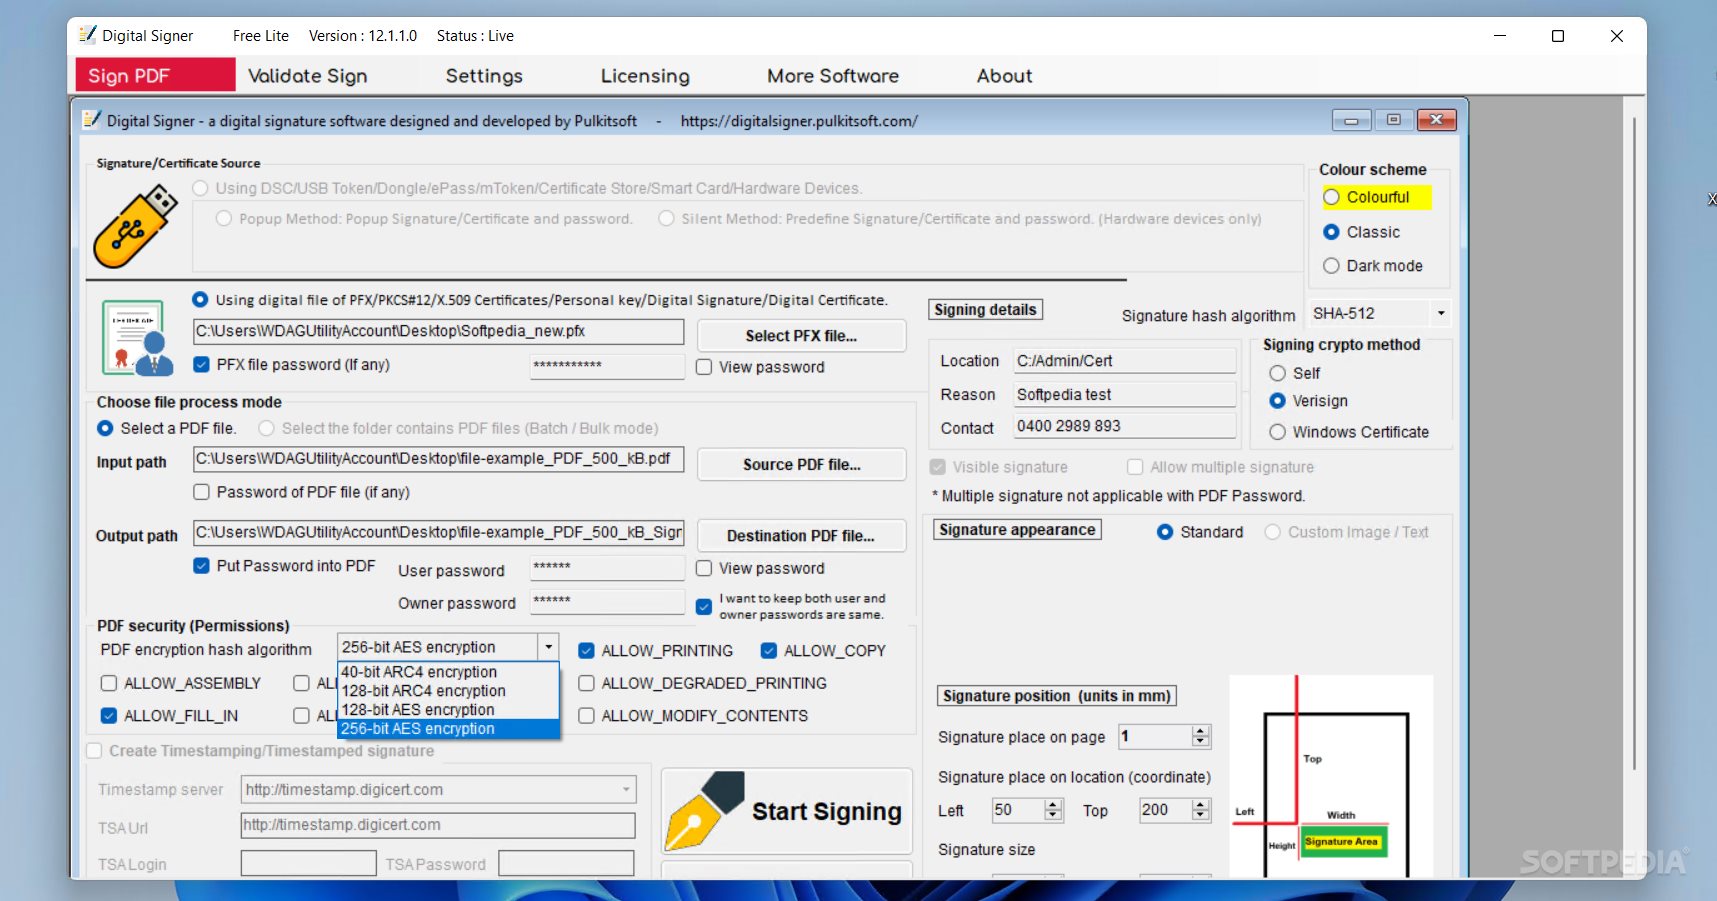Toggle ALLOW_MODIFY_CONTENTS permission
This screenshot has height=901, width=1717.
[587, 716]
